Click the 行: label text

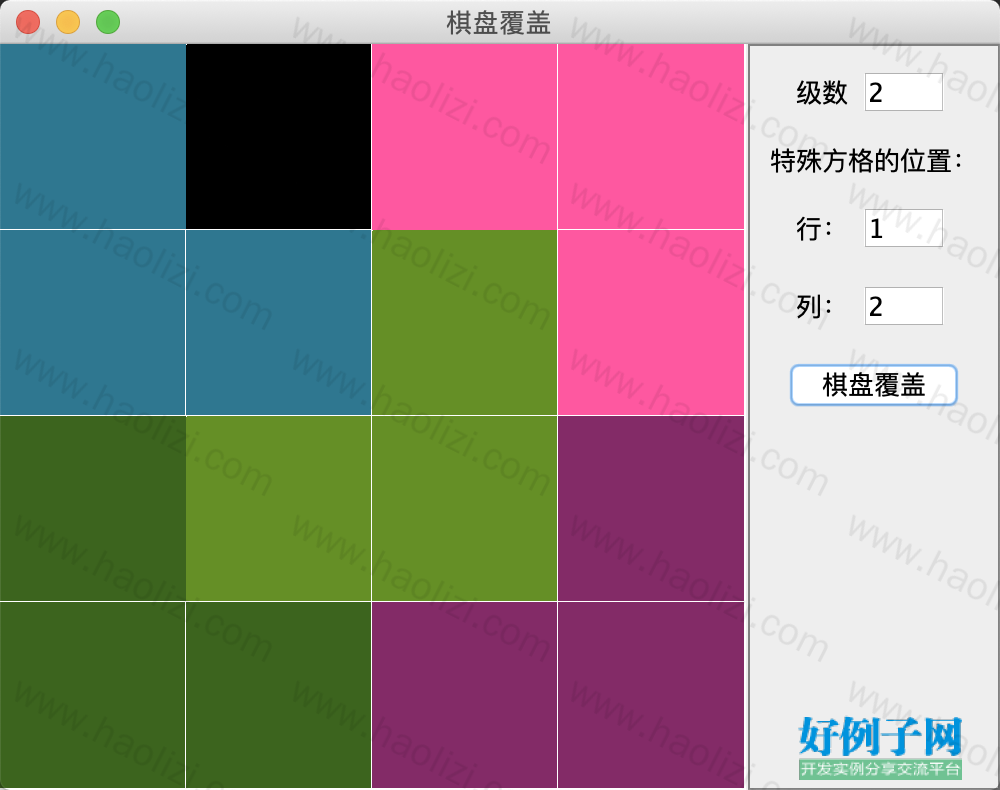click(x=814, y=228)
